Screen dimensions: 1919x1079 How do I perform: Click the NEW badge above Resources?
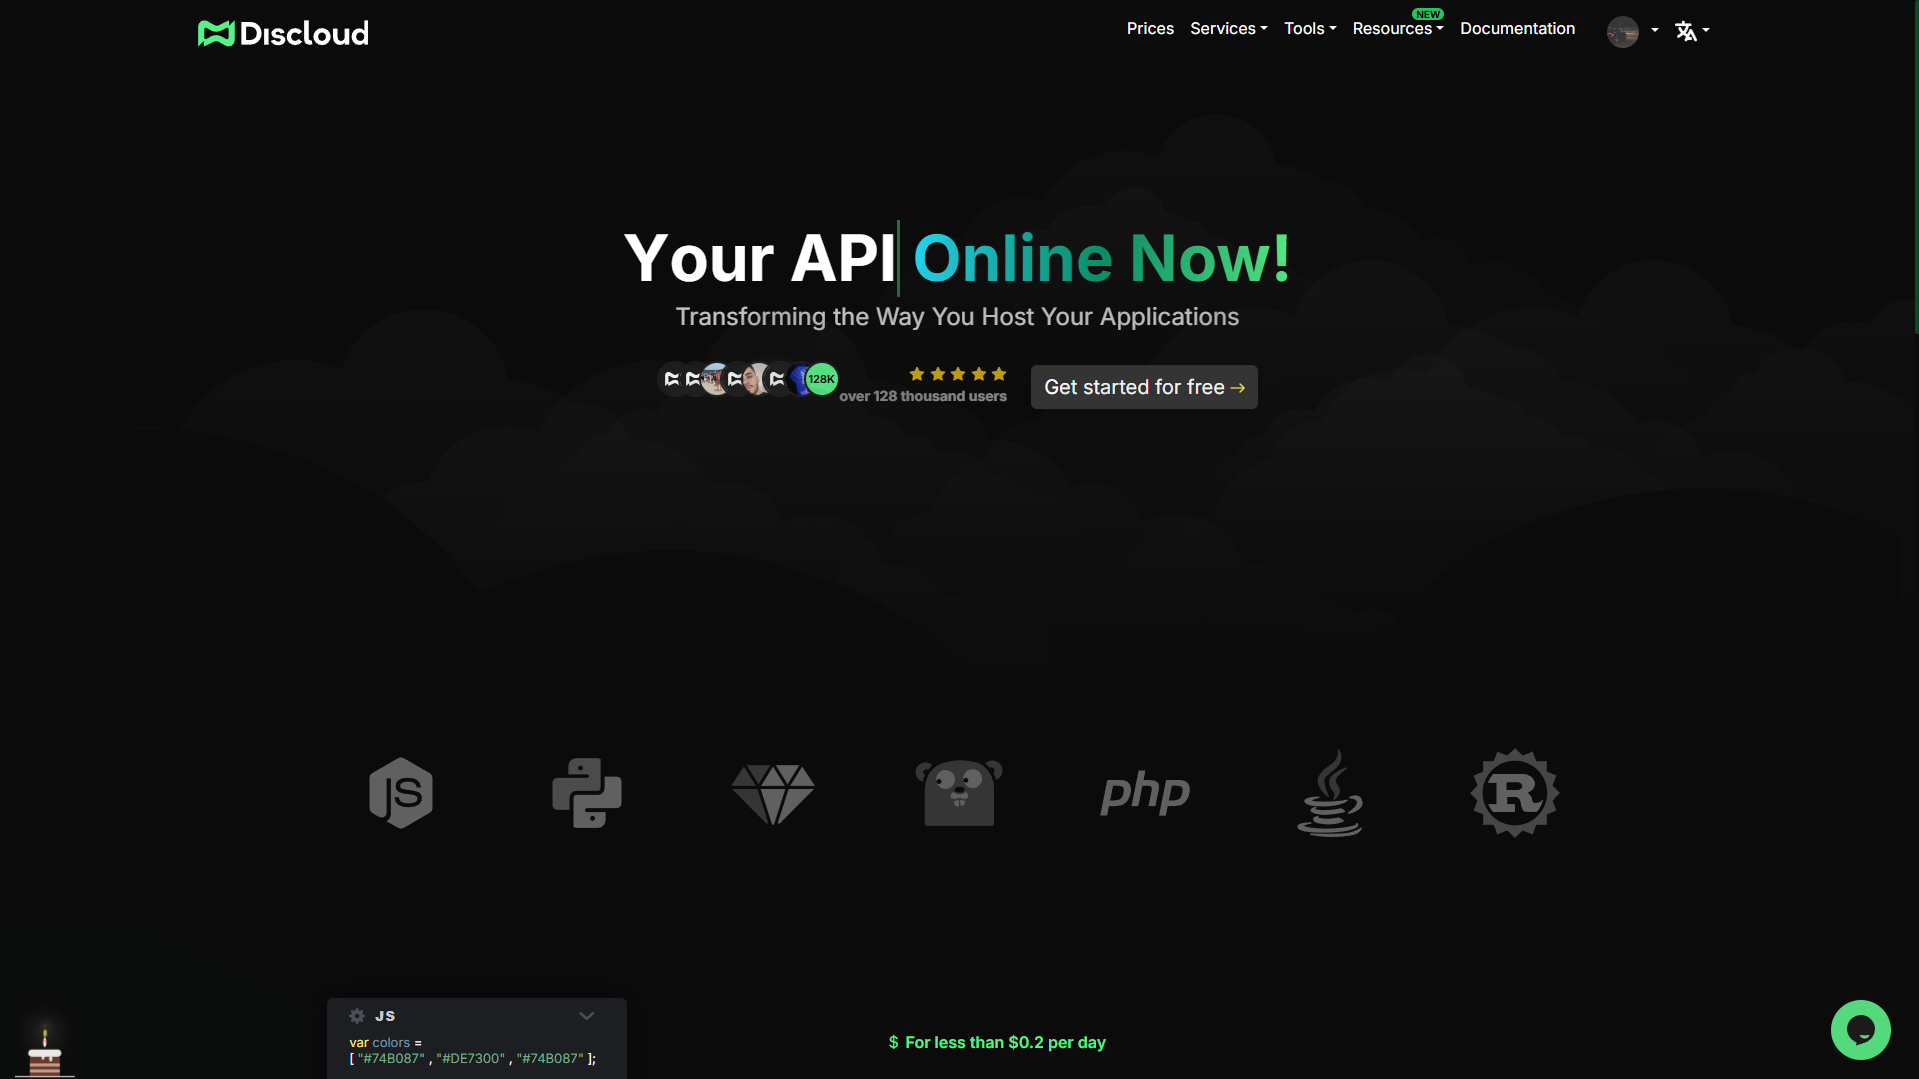pyautogui.click(x=1427, y=14)
